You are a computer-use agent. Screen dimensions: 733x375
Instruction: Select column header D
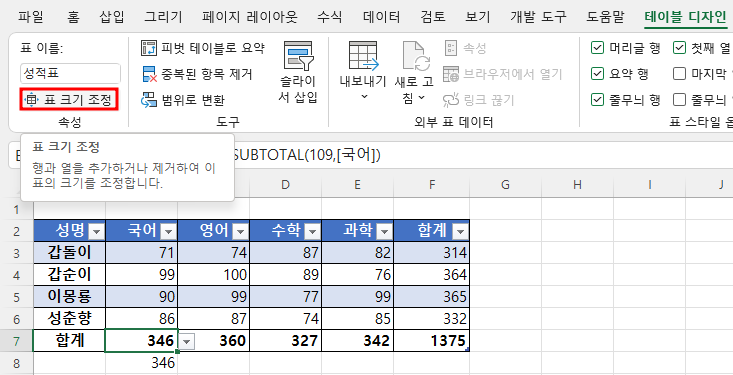[285, 185]
